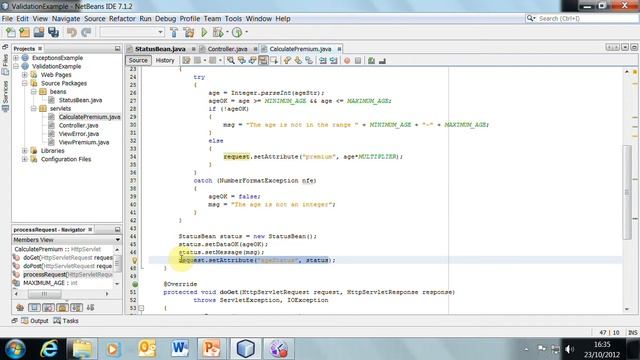Open the Output window button
This screenshot has height=360, width=640.
tap(35, 321)
